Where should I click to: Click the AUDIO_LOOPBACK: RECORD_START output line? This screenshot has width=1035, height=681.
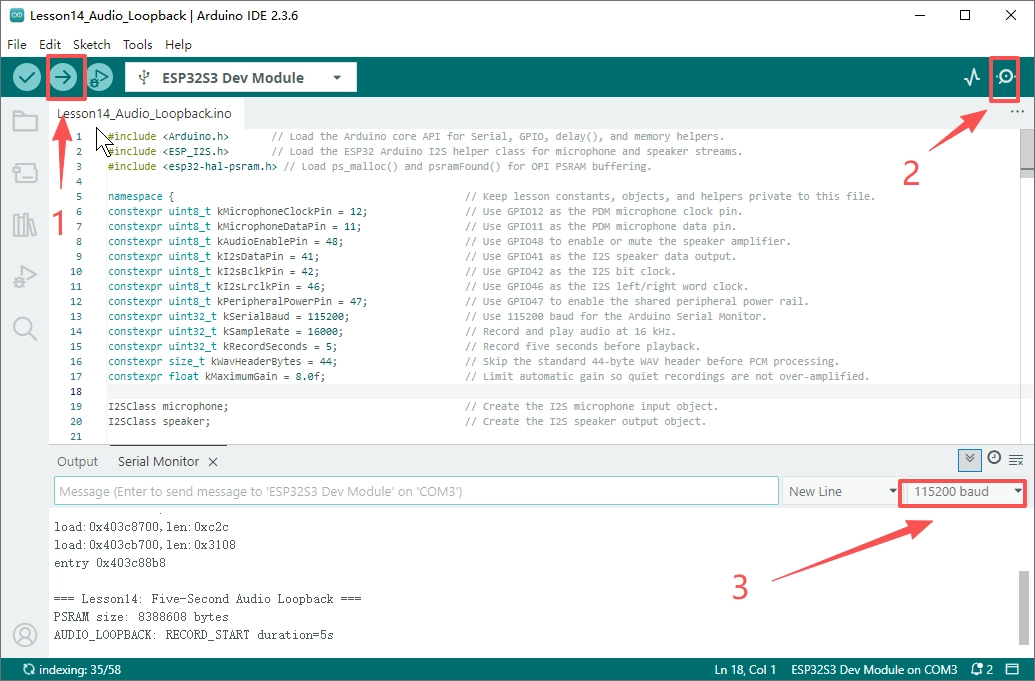tap(193, 635)
